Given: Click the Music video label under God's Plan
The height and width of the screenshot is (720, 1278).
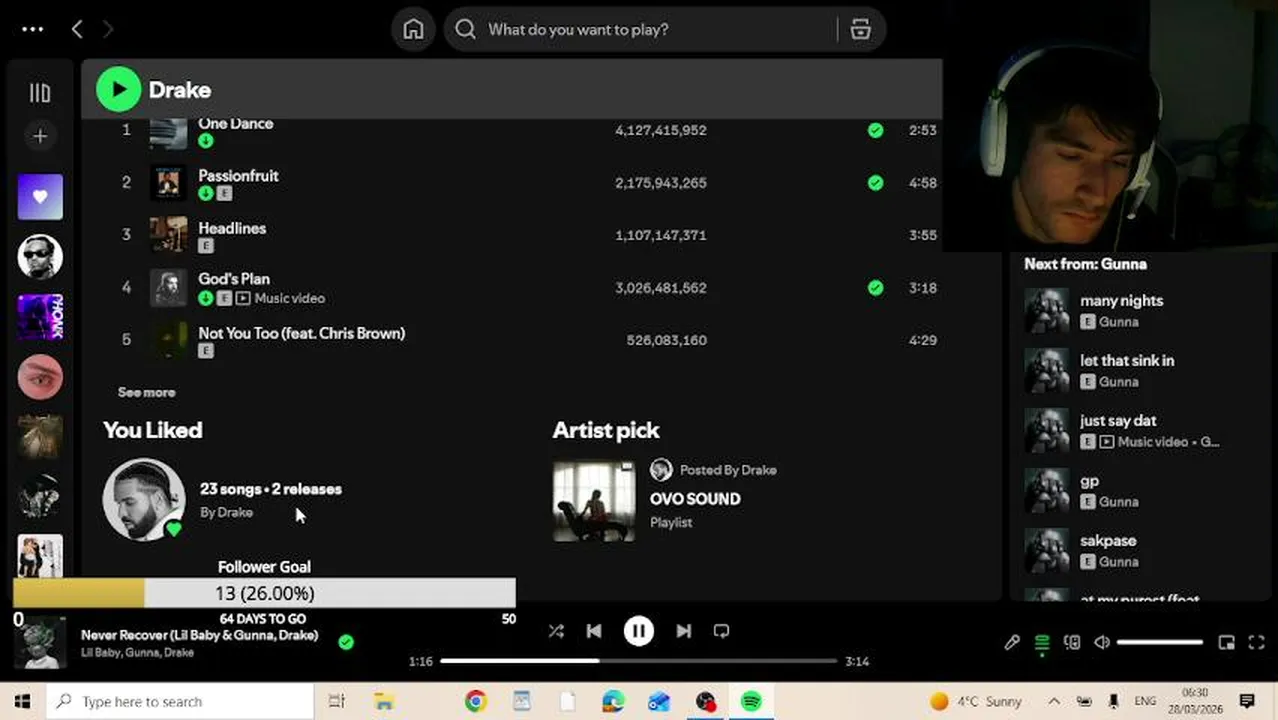Looking at the screenshot, I should point(289,298).
